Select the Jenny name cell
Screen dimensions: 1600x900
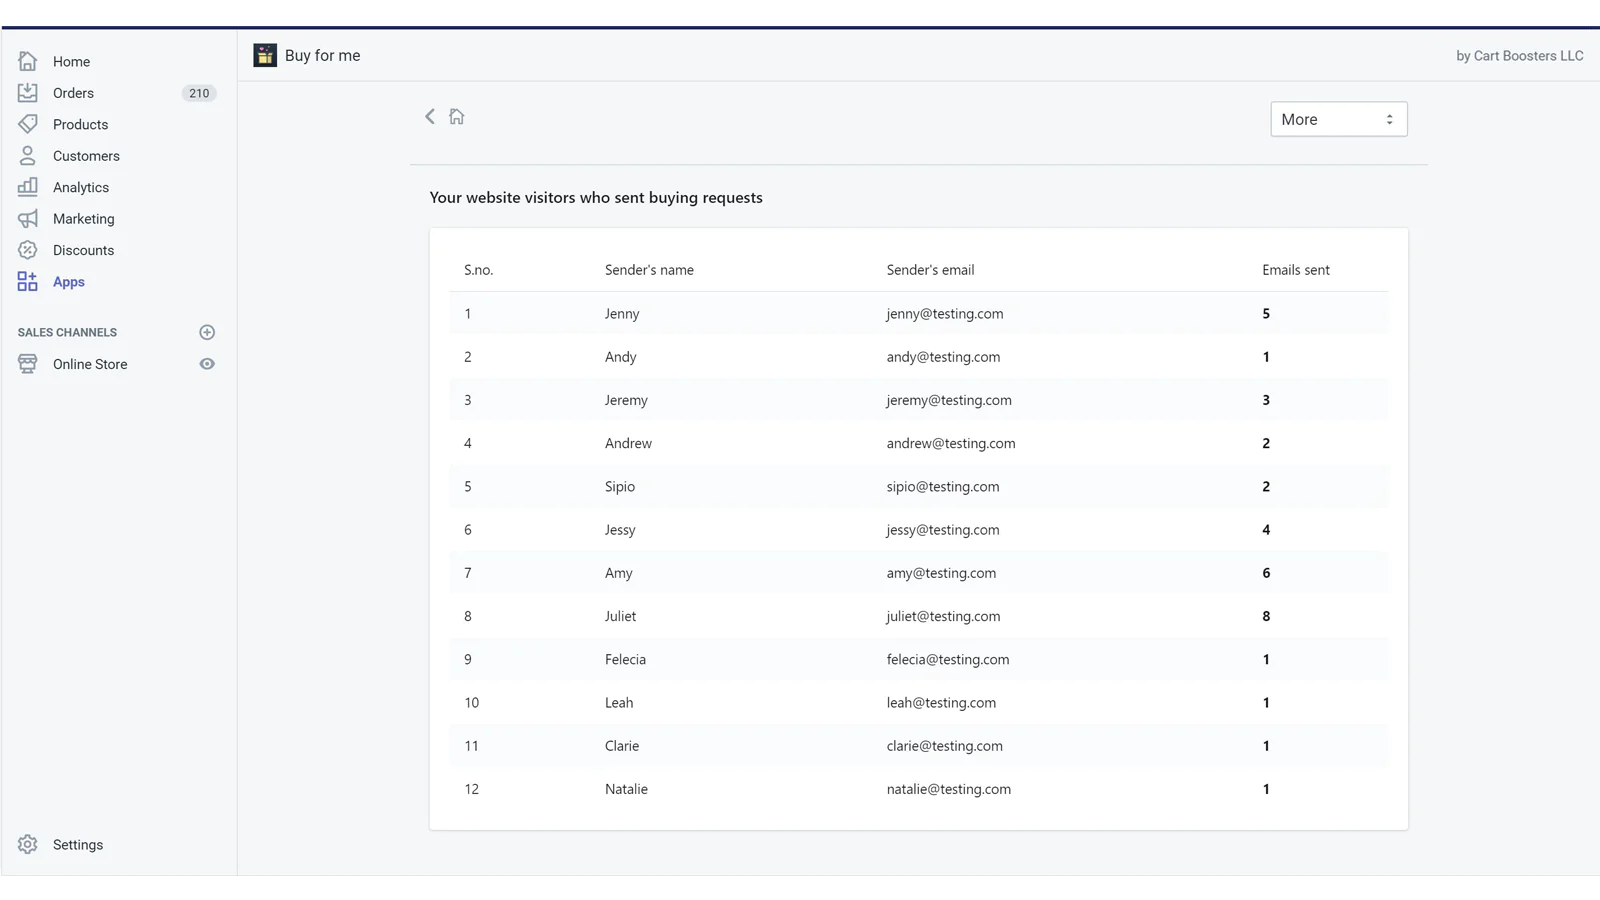pyautogui.click(x=622, y=314)
